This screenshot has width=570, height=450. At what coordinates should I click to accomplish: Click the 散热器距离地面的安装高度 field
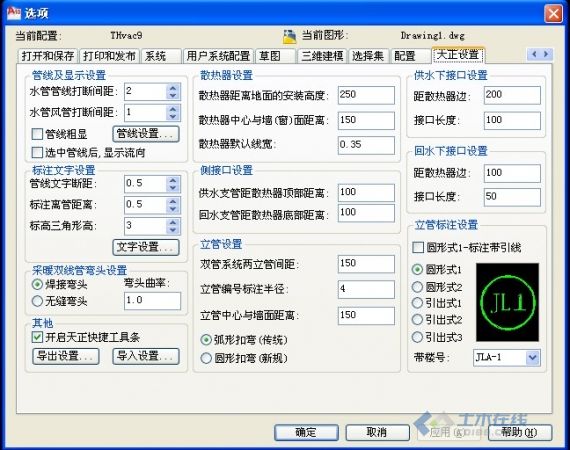click(366, 95)
